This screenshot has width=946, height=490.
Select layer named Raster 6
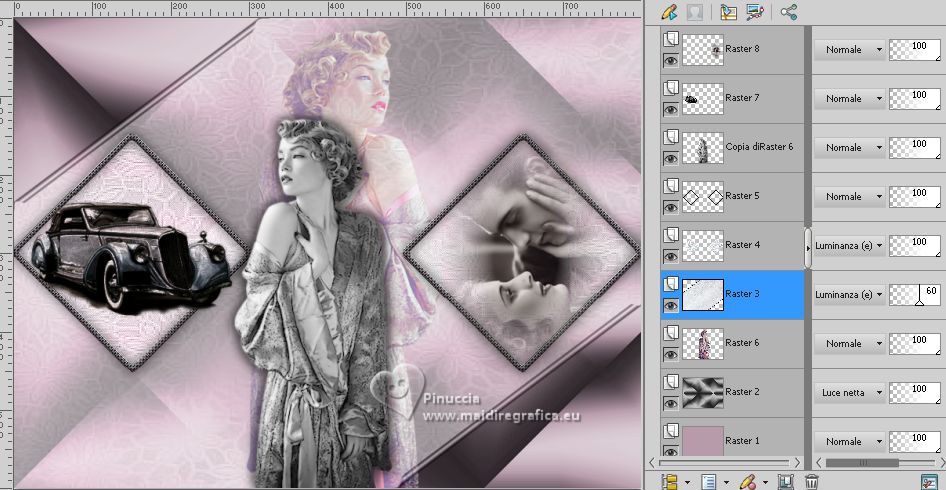(742, 342)
